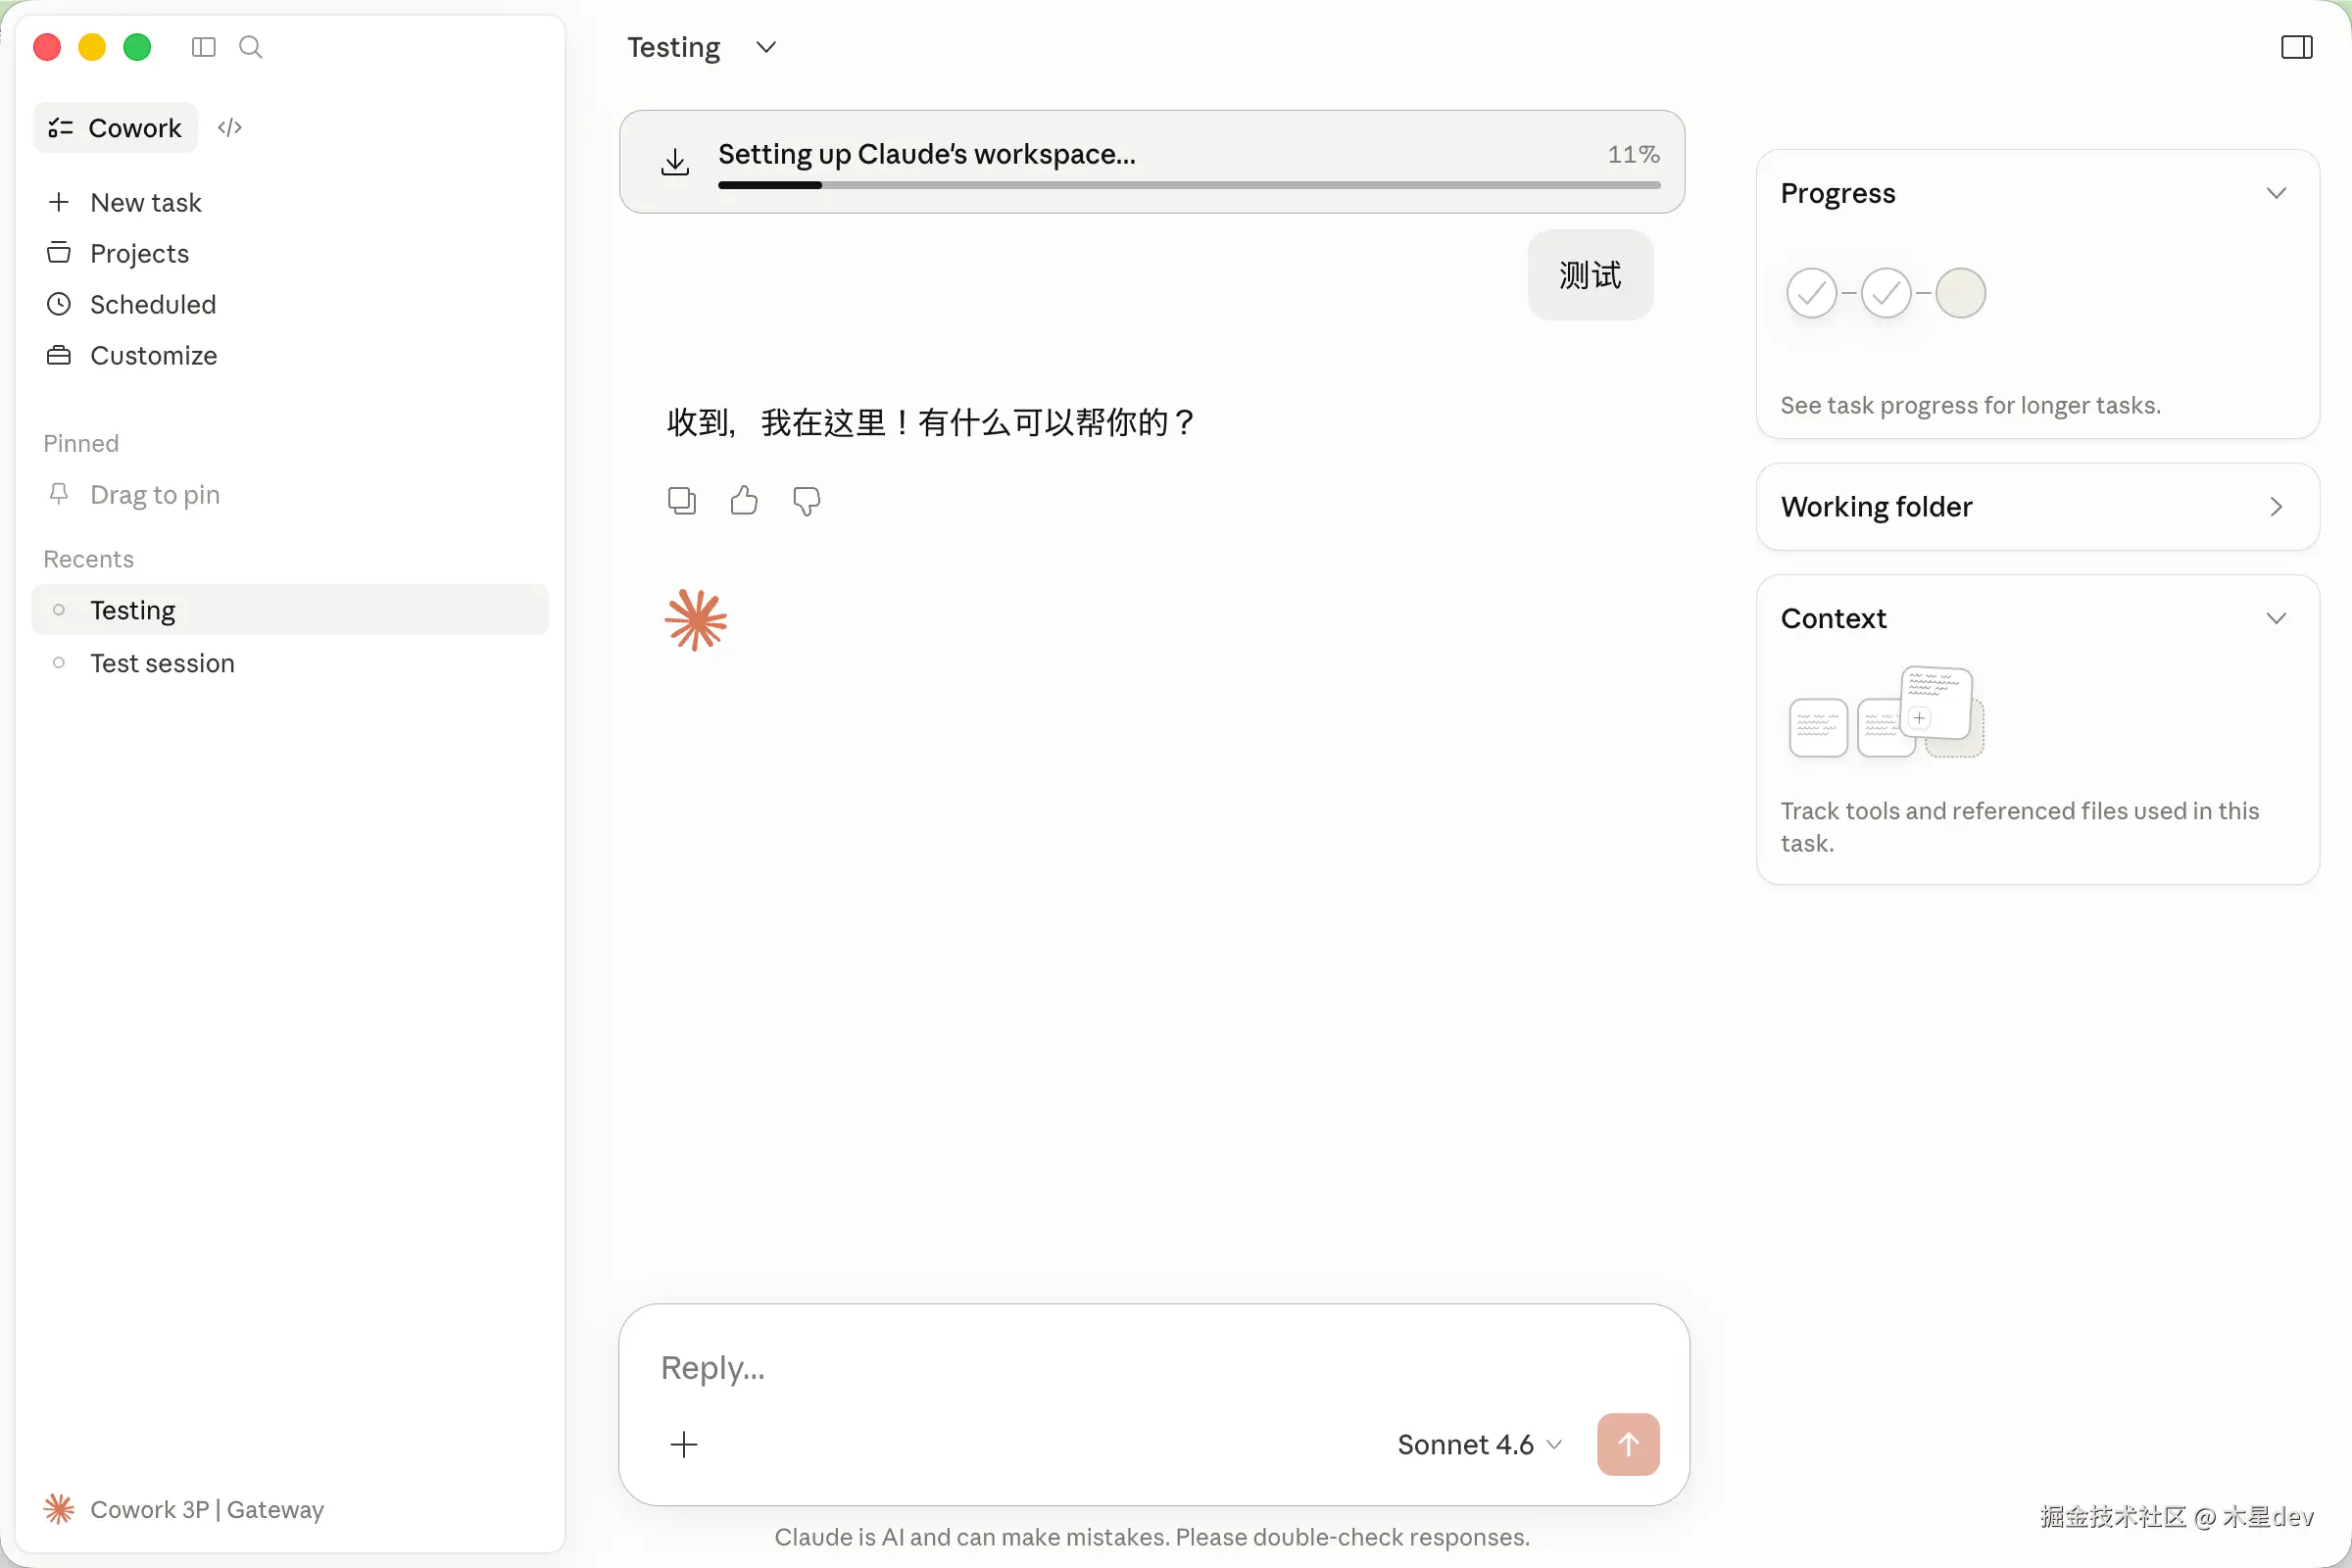Select the Testing recent session

[x=290, y=610]
